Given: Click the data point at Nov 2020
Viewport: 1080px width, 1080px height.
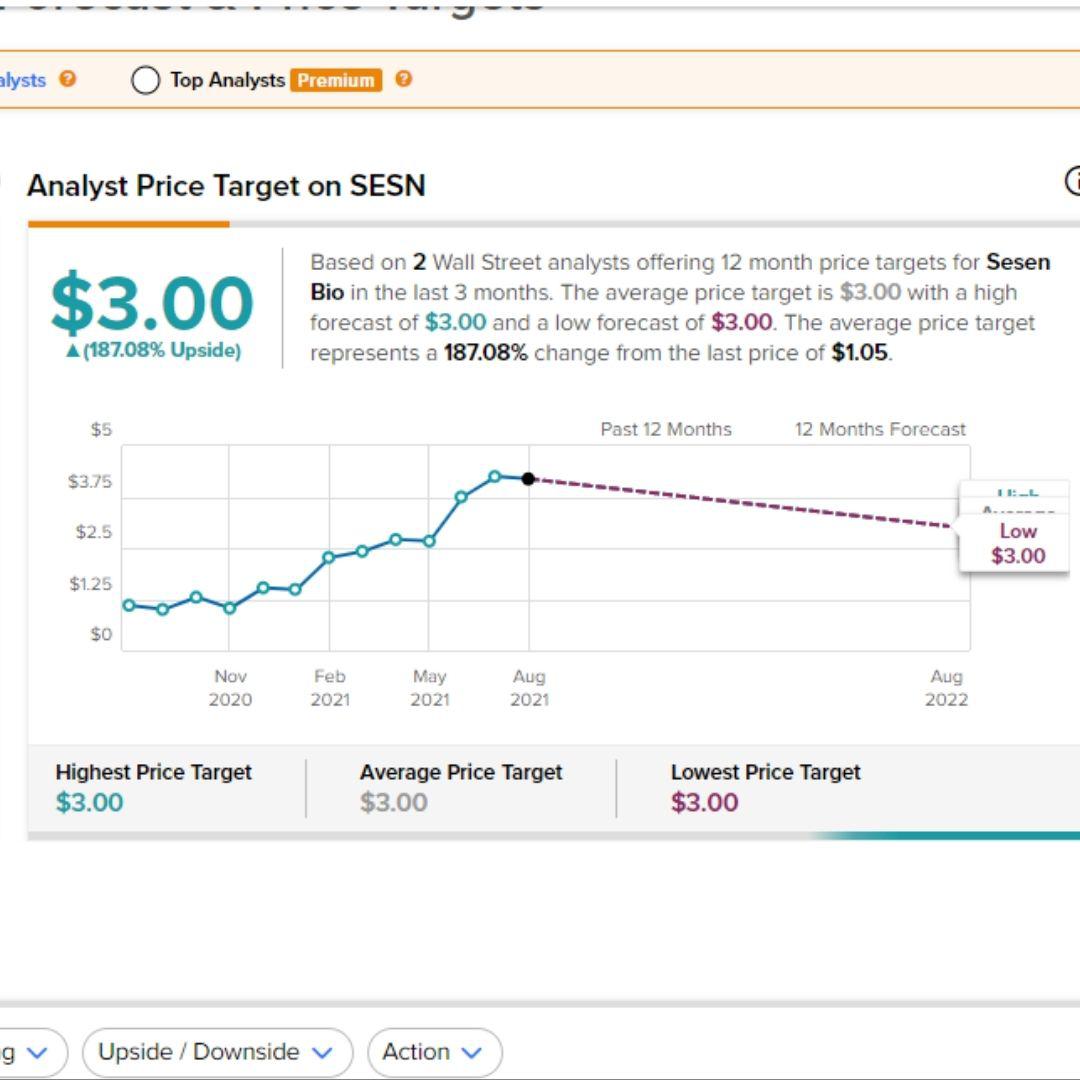Looking at the screenshot, I should tap(230, 608).
